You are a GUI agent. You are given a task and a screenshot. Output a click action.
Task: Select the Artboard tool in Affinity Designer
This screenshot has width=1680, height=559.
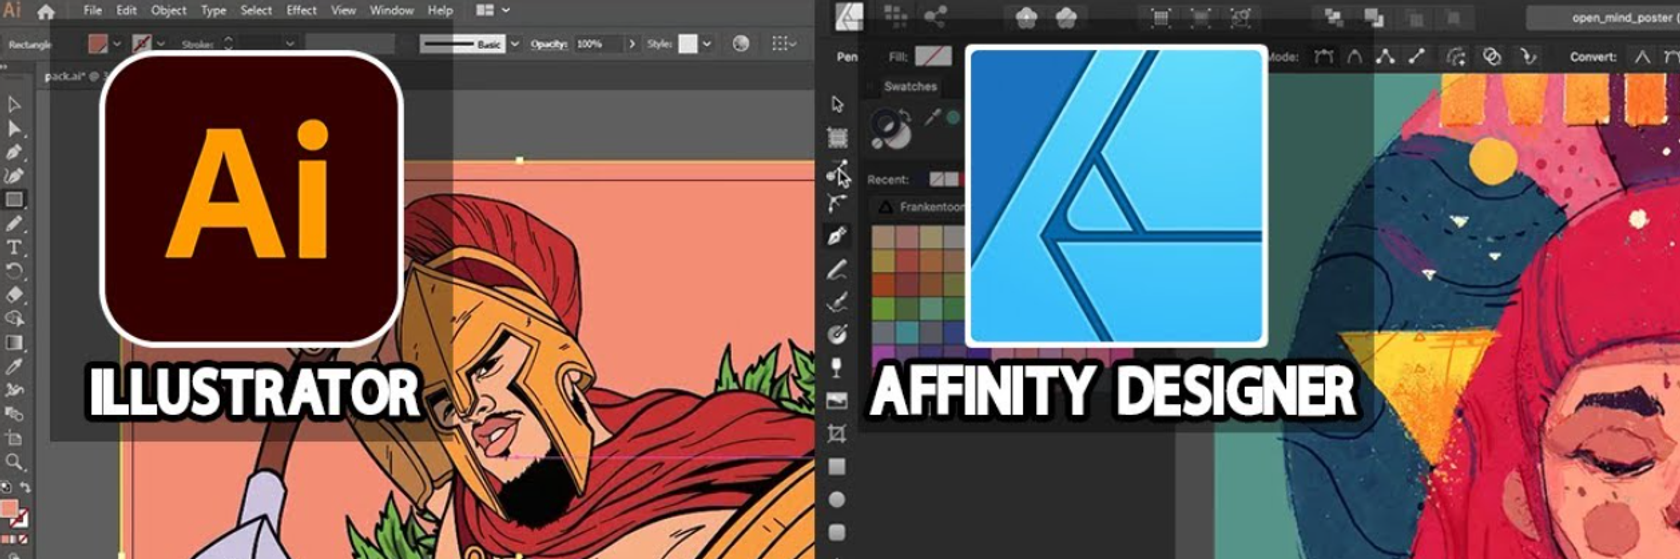[838, 138]
